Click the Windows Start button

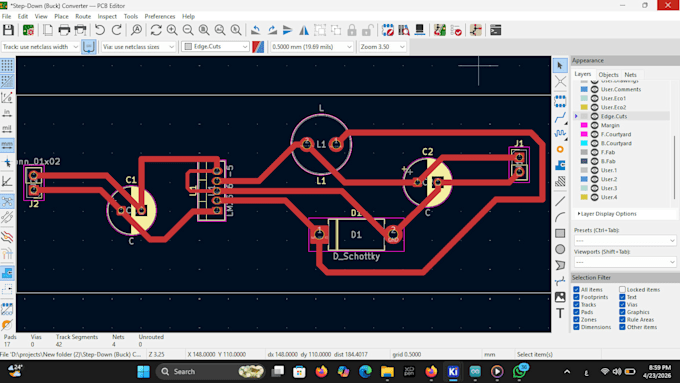coord(144,372)
